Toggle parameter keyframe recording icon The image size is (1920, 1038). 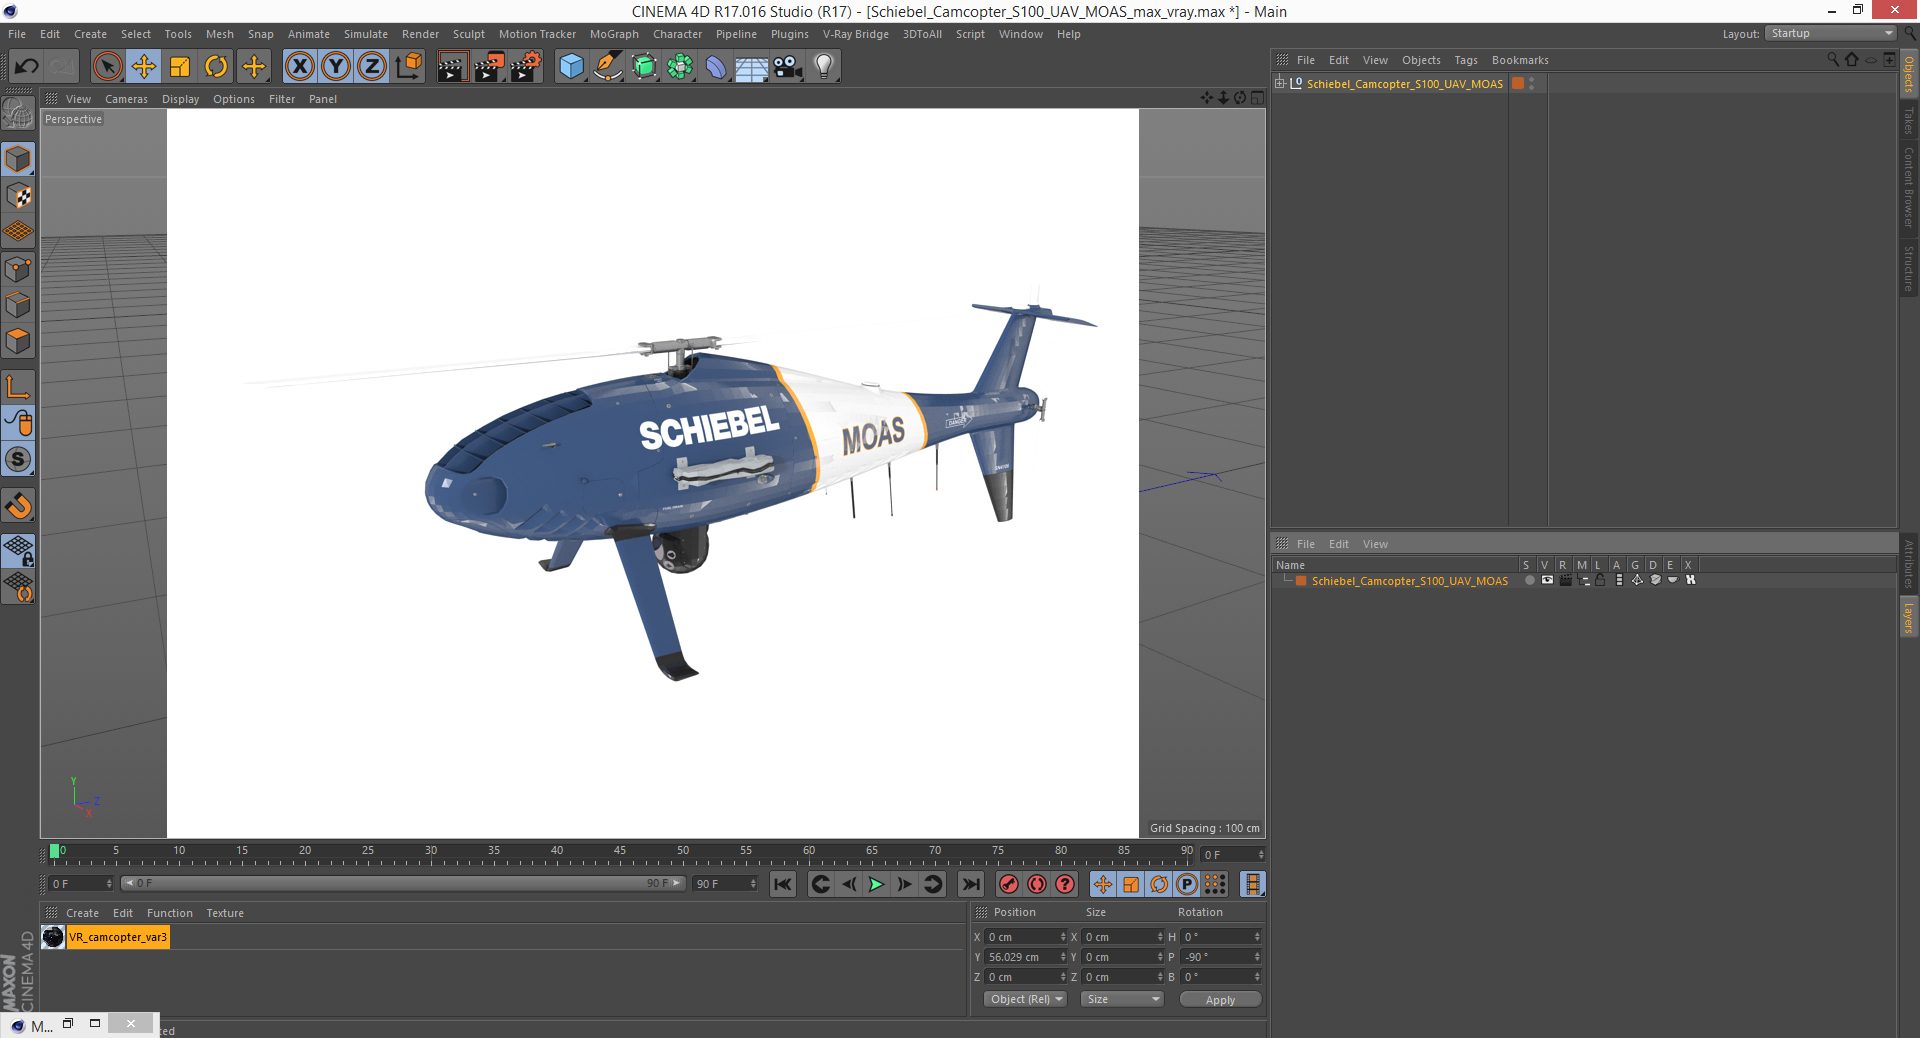[x=1187, y=884]
